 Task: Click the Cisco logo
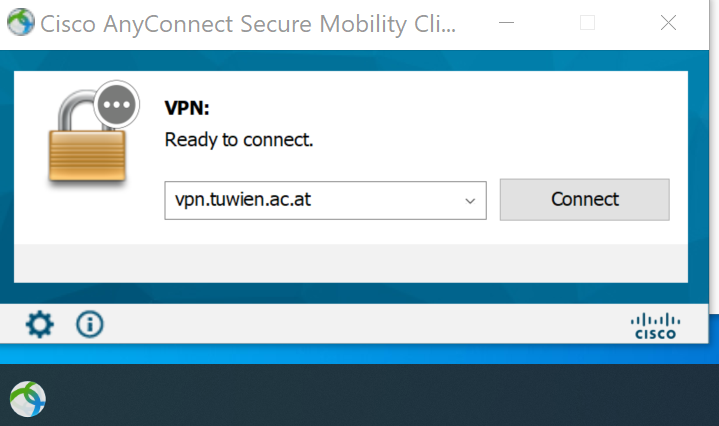(x=655, y=326)
